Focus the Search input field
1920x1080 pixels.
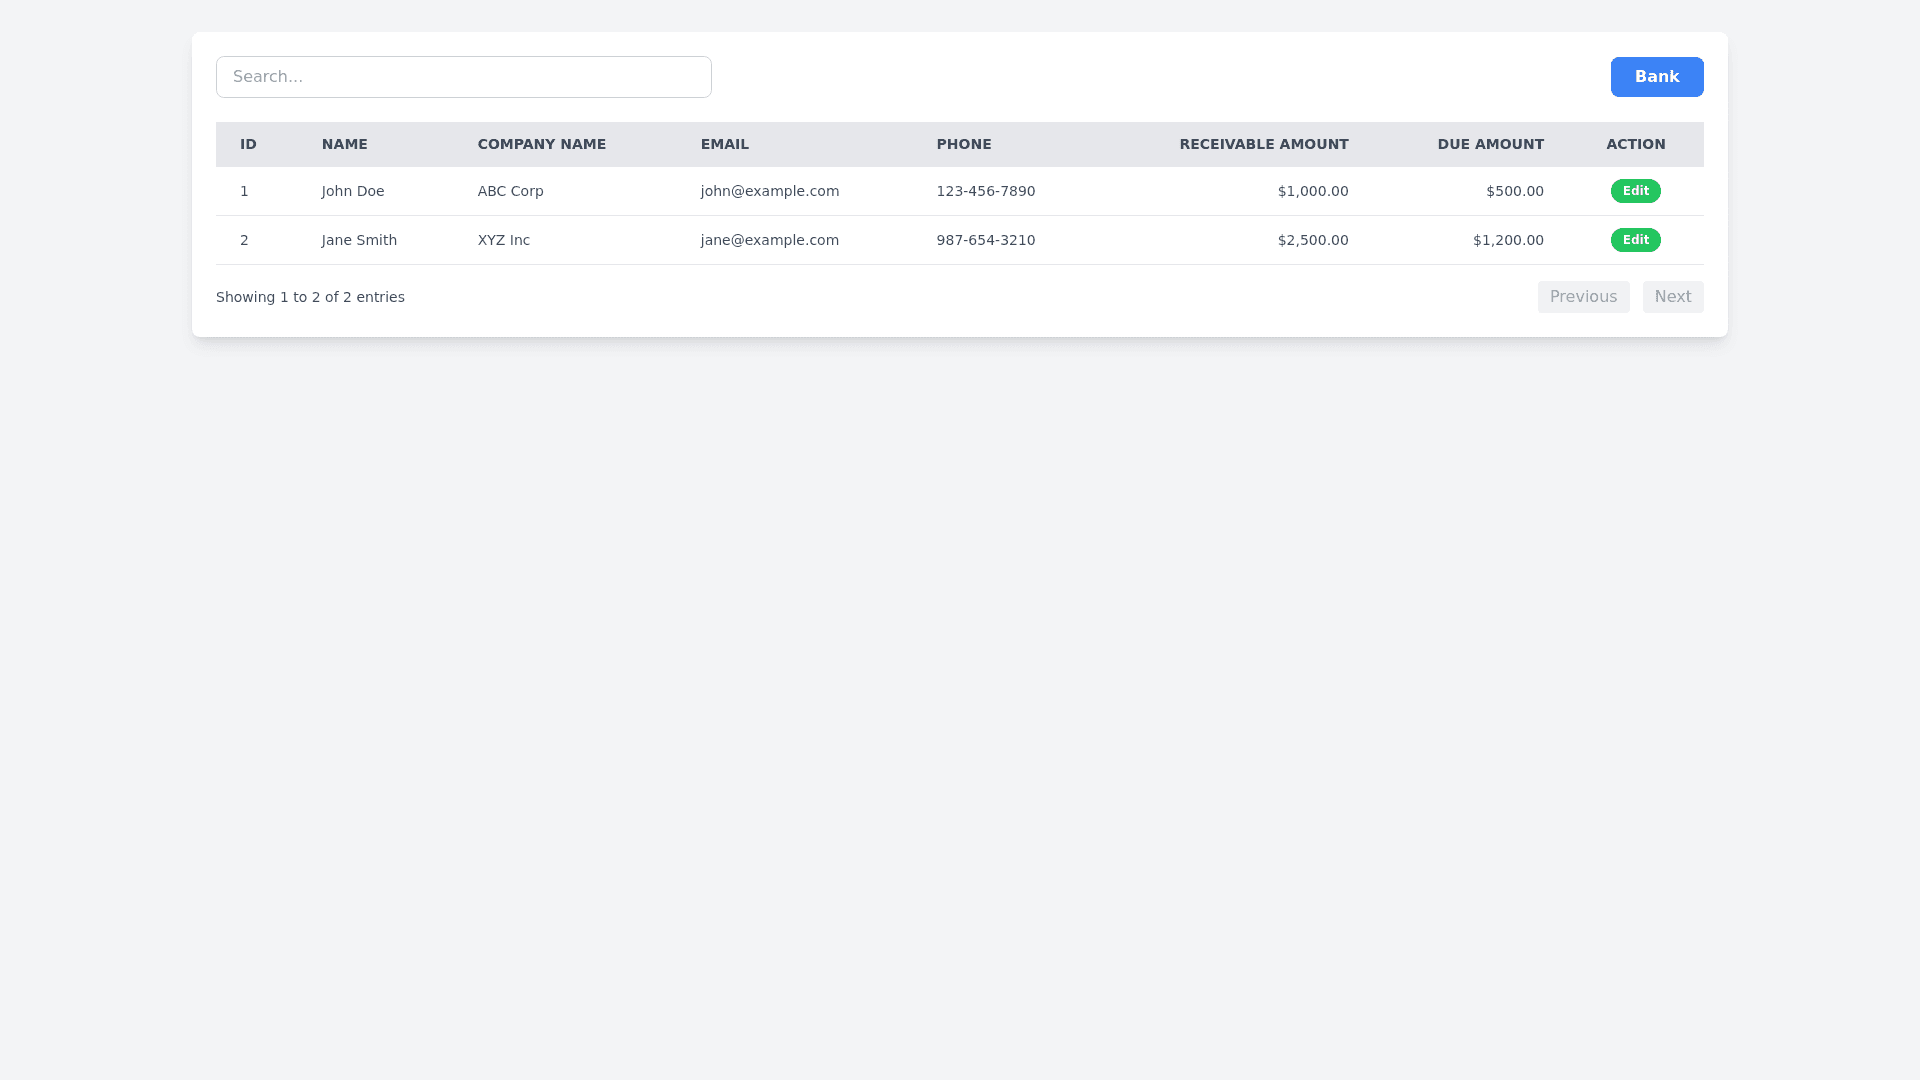tap(463, 77)
